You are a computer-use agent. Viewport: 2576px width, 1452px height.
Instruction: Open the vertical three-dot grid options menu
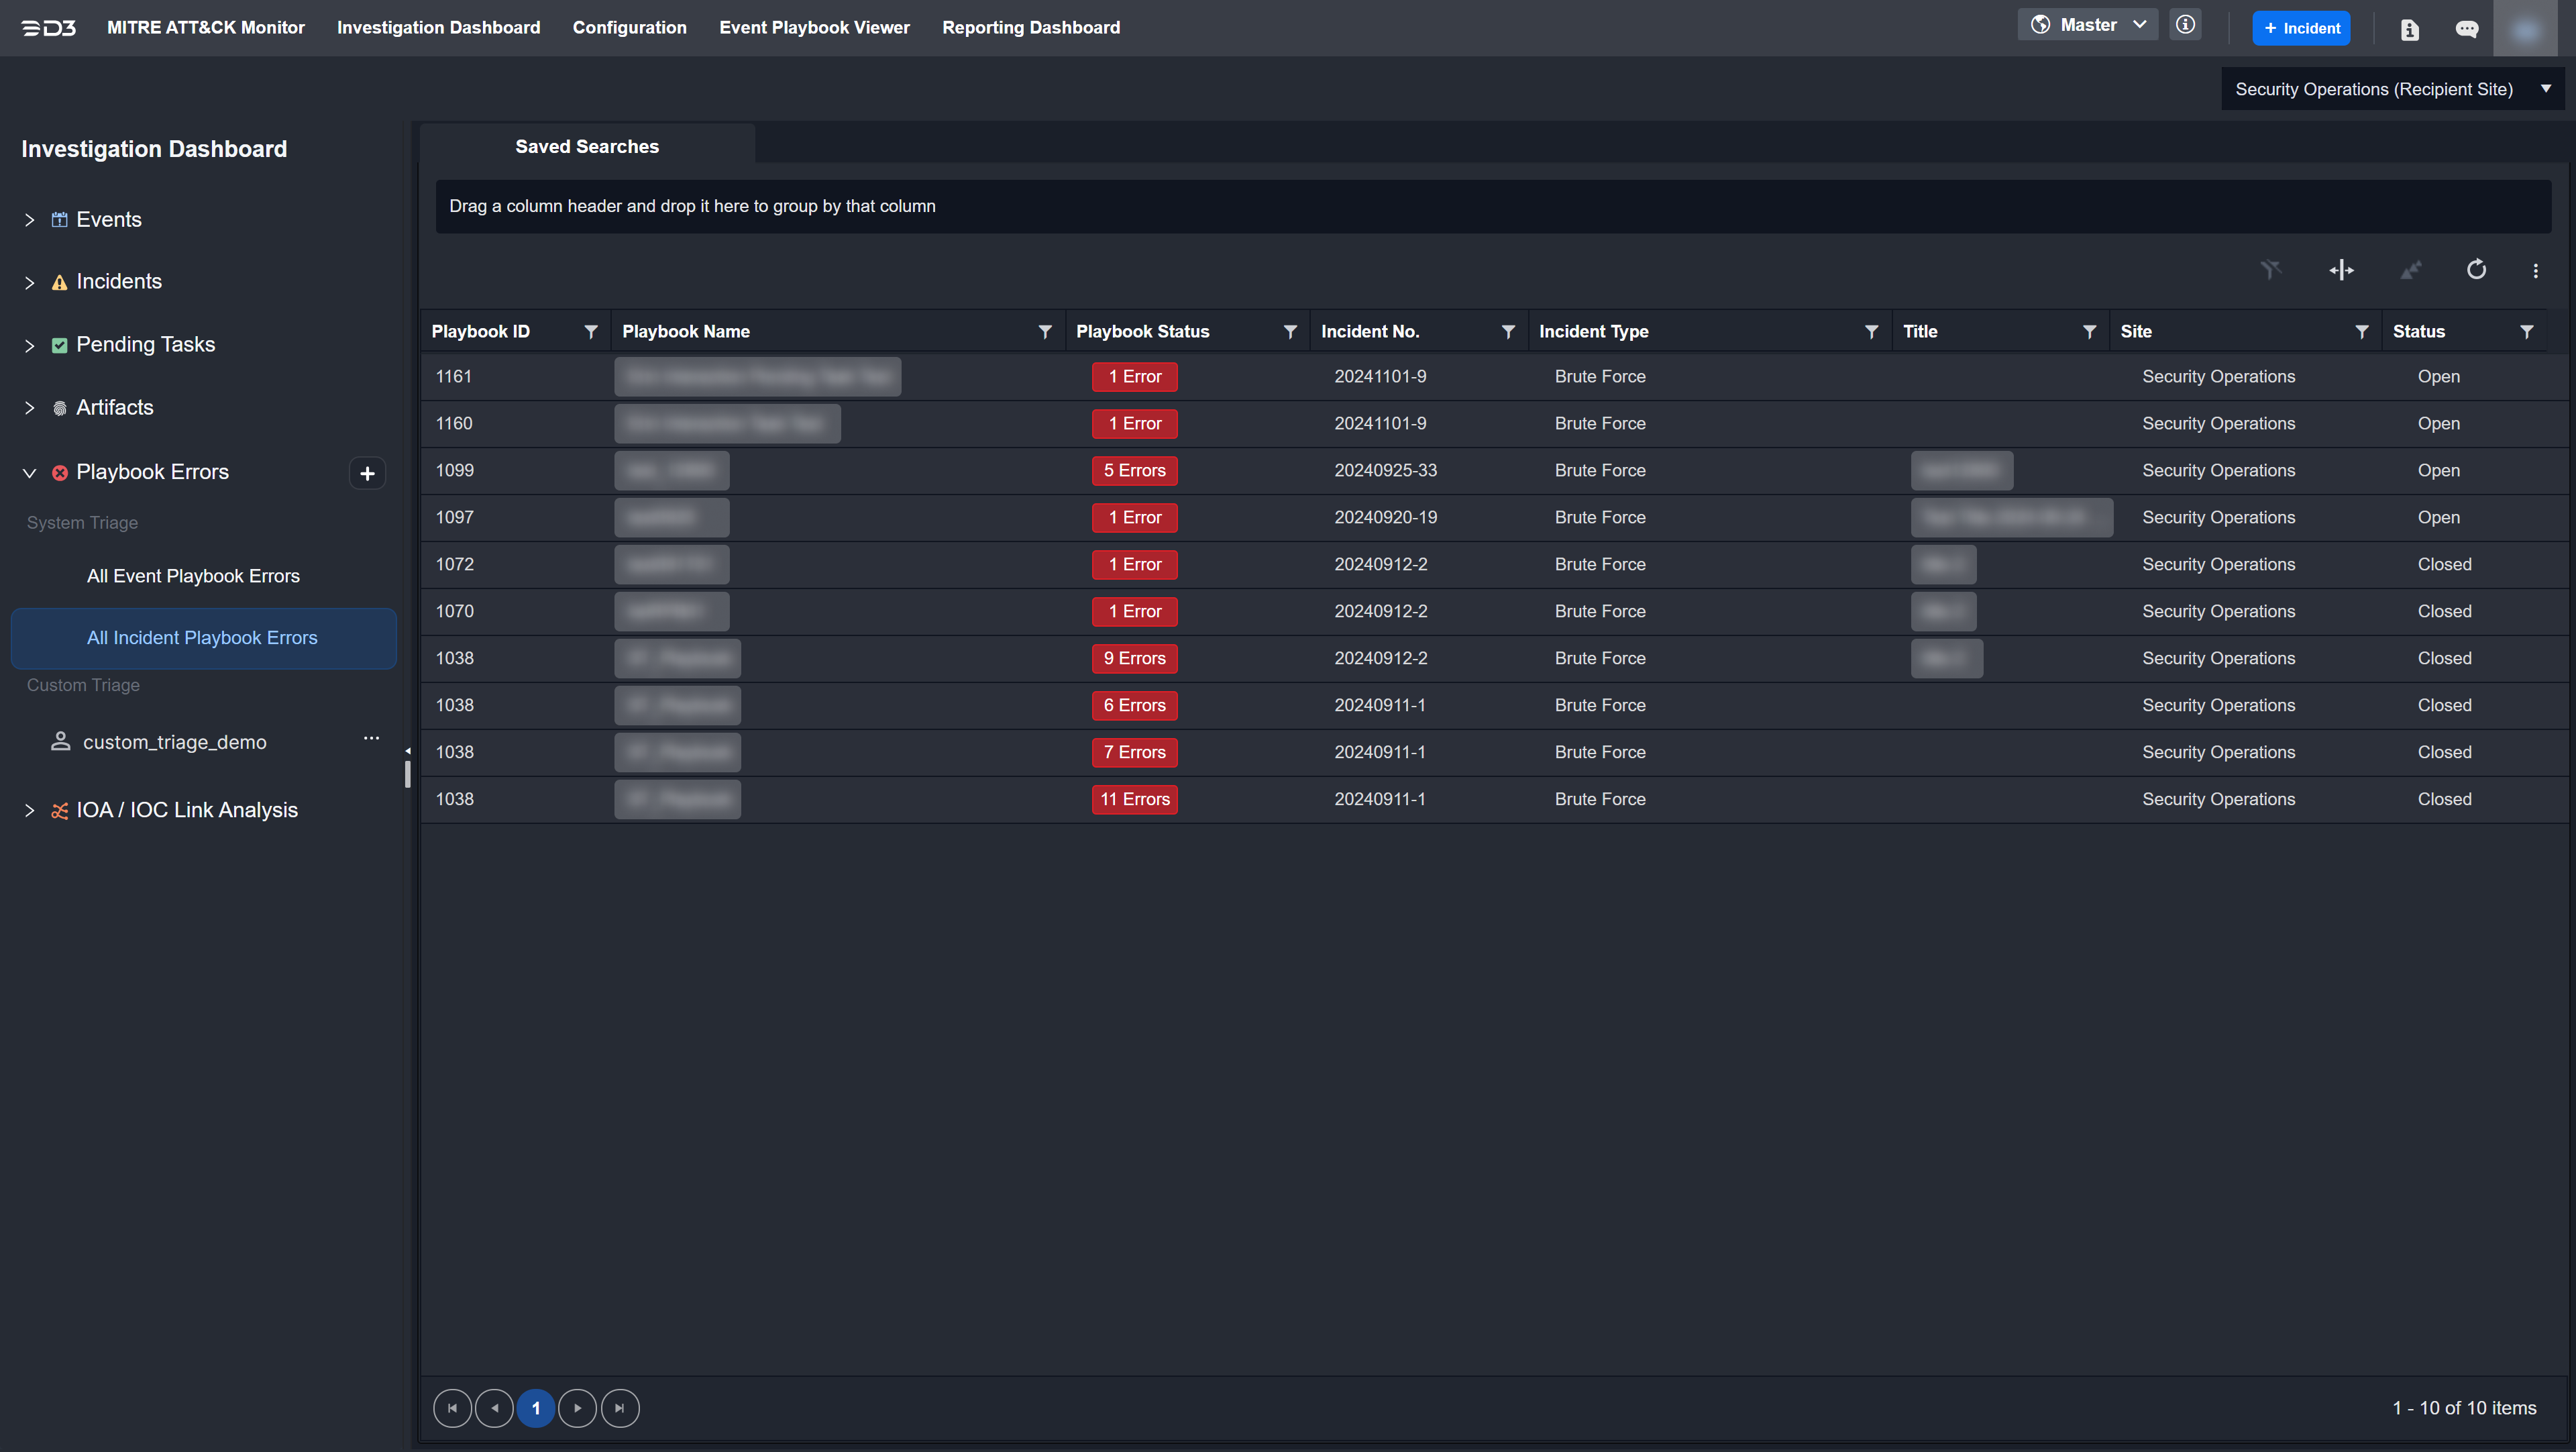coord(2535,271)
